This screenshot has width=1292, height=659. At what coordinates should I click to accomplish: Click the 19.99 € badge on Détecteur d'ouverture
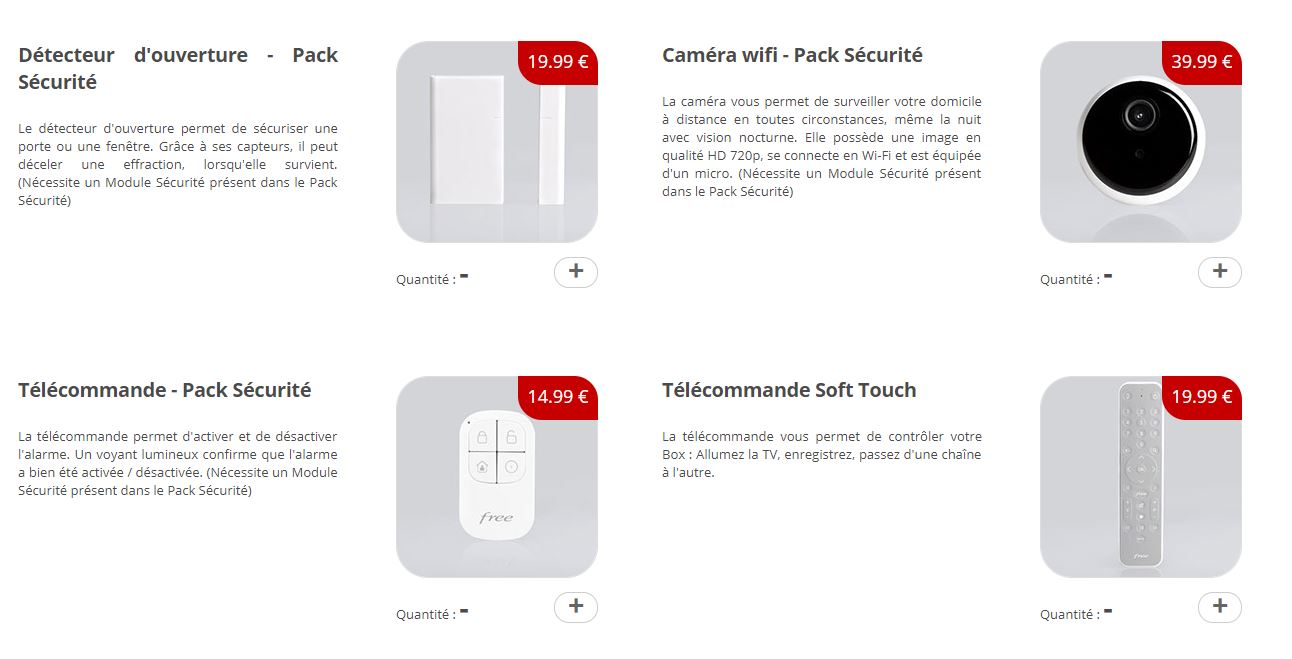click(557, 62)
